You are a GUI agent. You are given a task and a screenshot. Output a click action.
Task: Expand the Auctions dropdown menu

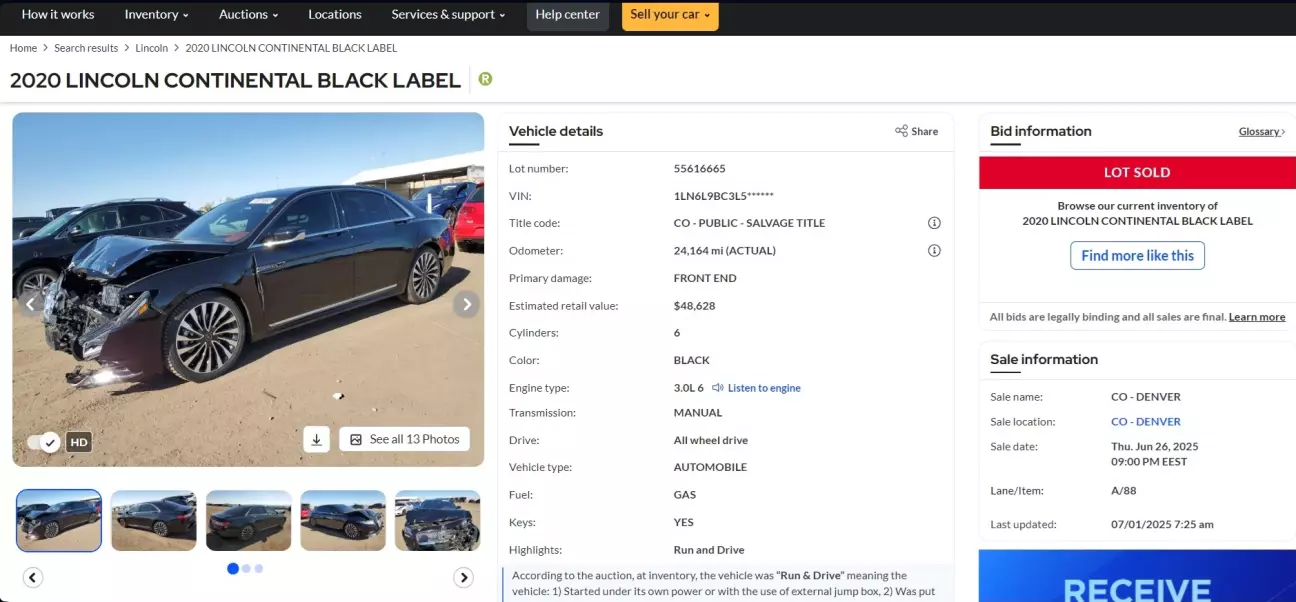[x=248, y=15]
